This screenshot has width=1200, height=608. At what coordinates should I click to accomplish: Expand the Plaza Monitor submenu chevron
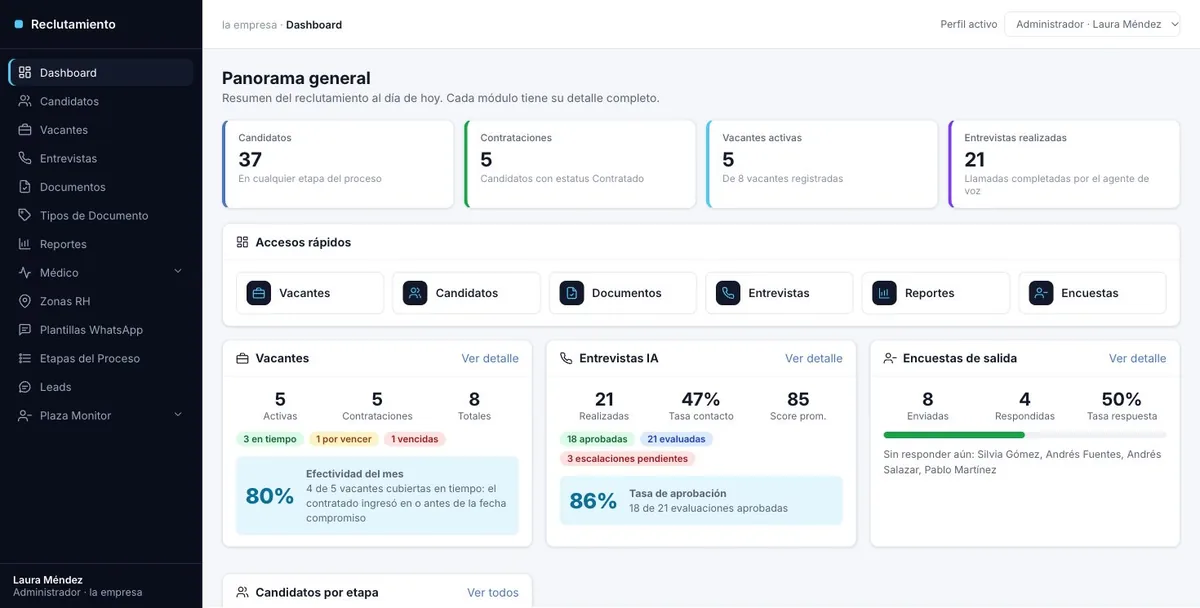tap(178, 415)
